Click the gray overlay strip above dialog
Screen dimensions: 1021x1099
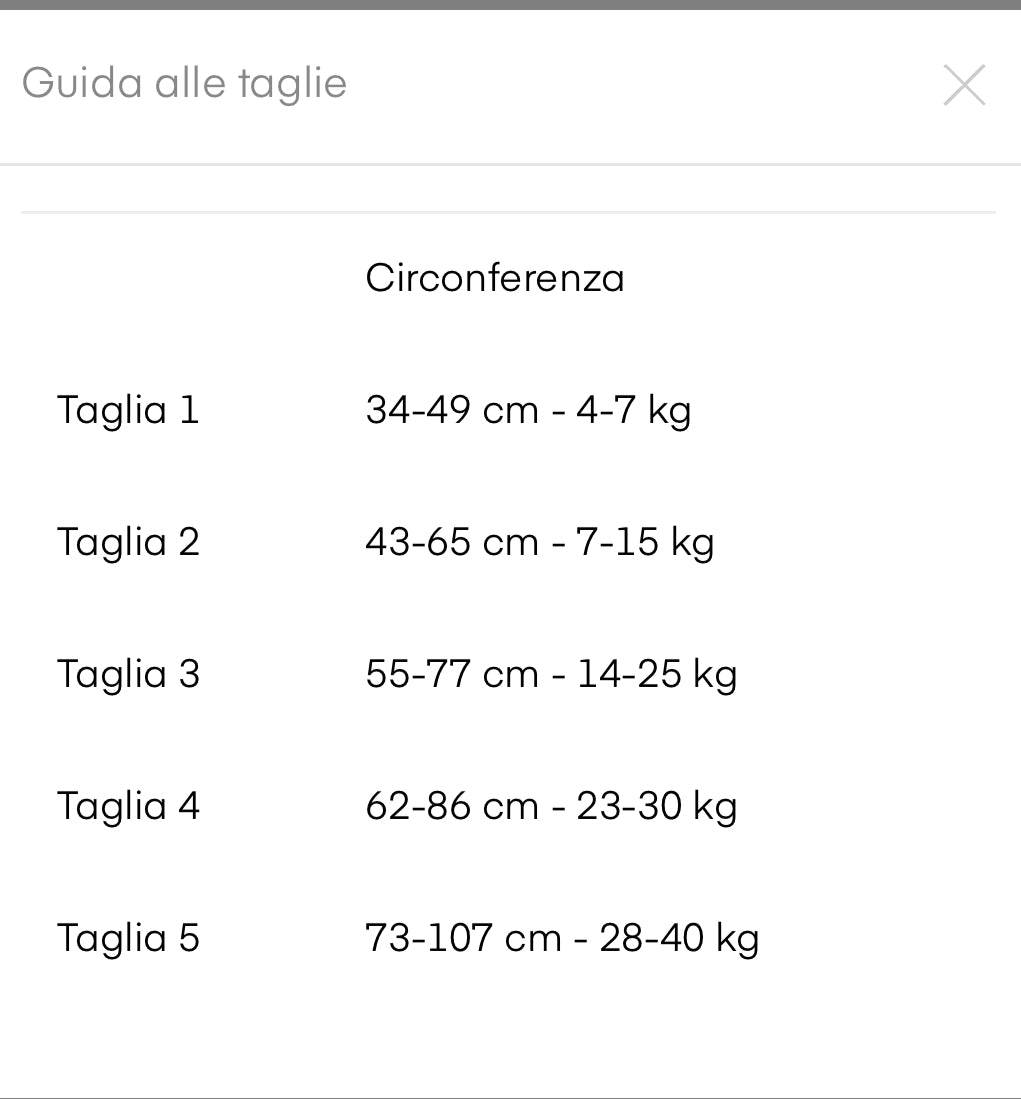click(x=510, y=4)
